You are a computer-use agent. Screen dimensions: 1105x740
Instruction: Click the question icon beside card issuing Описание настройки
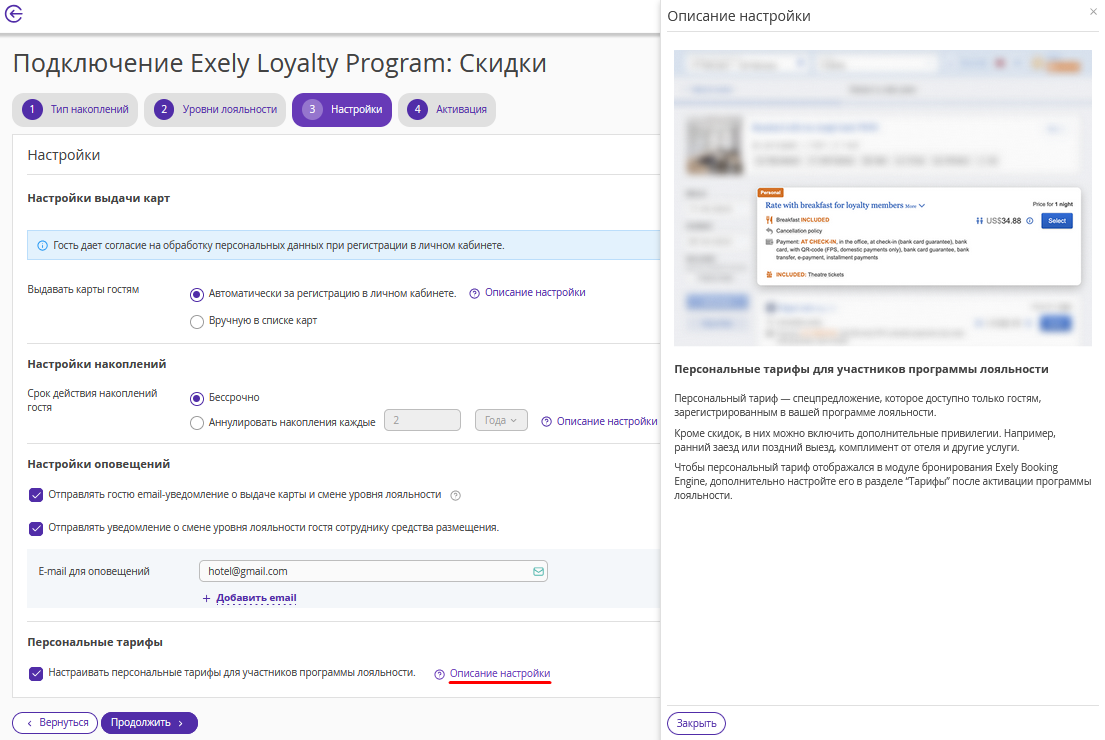coord(474,293)
